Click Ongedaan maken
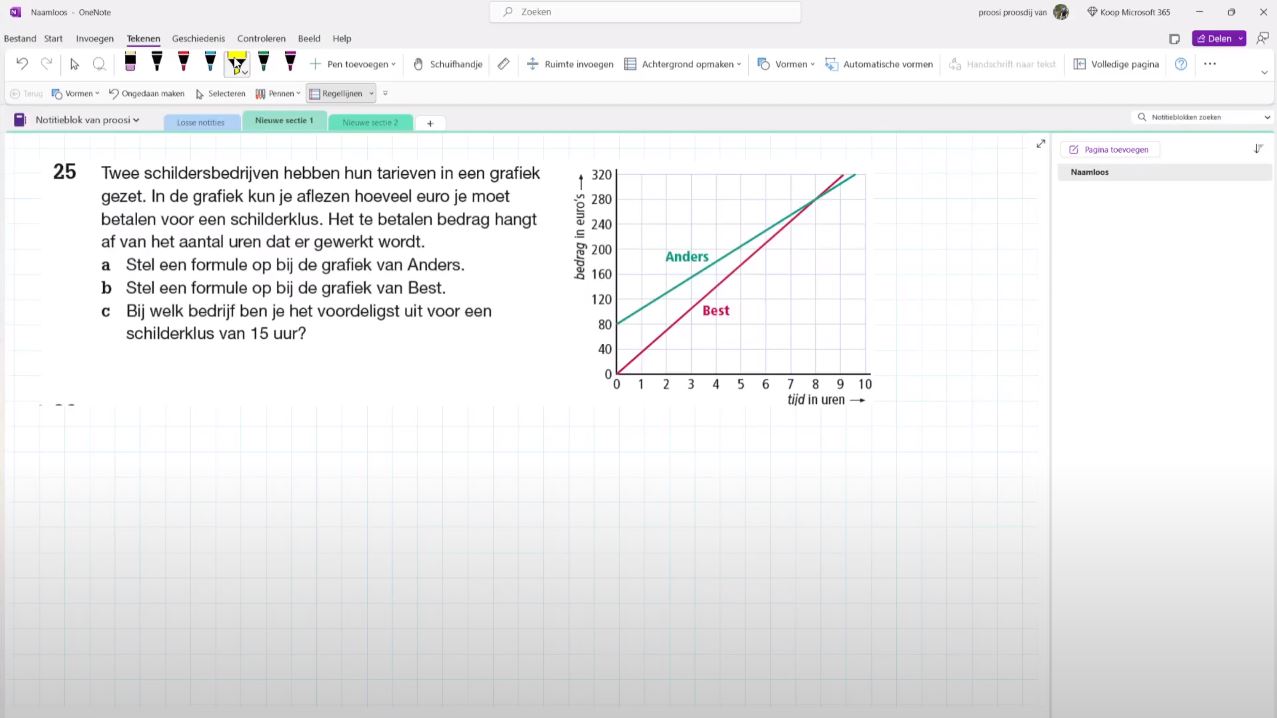1277x718 pixels. (x=147, y=93)
